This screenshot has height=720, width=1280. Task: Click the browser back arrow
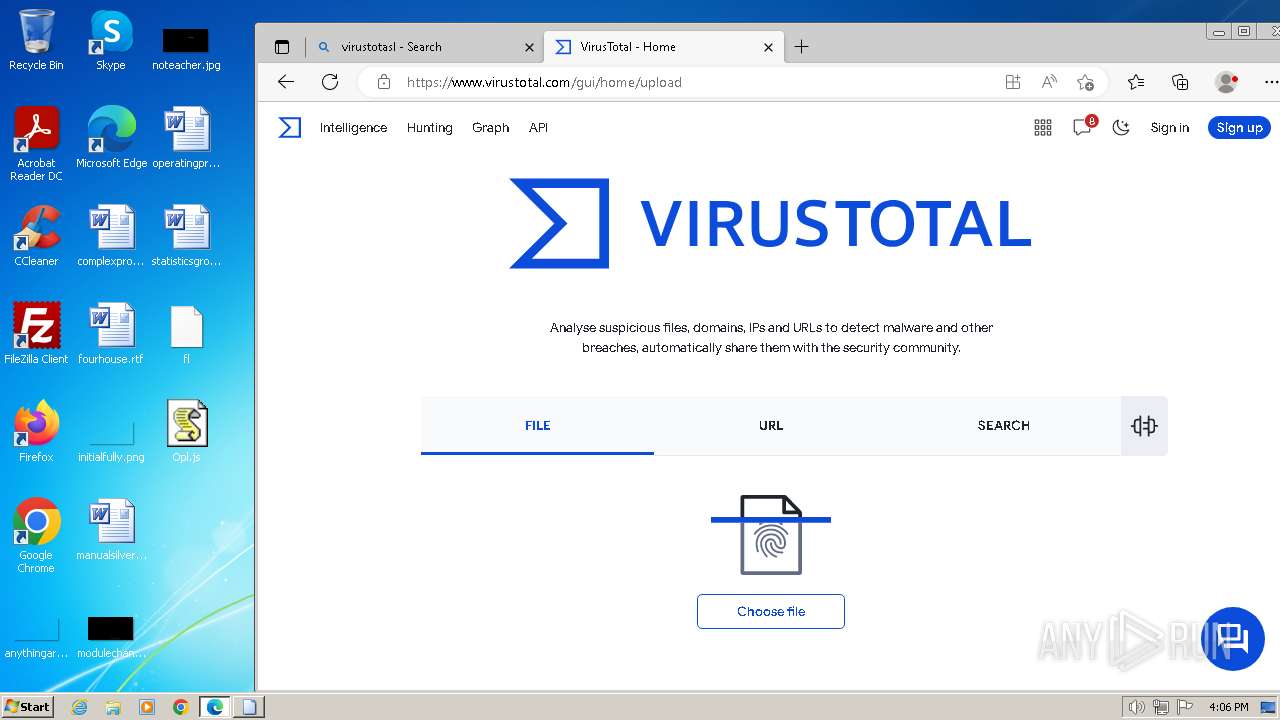coord(286,82)
